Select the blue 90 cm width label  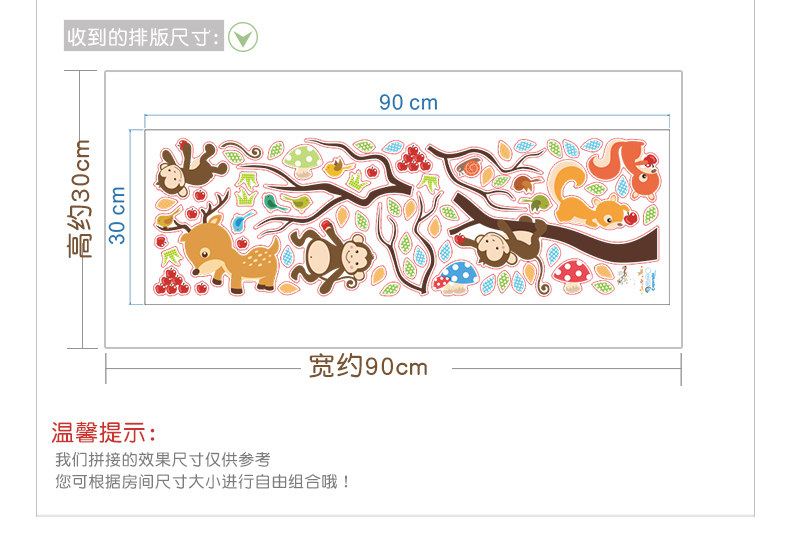click(x=408, y=102)
